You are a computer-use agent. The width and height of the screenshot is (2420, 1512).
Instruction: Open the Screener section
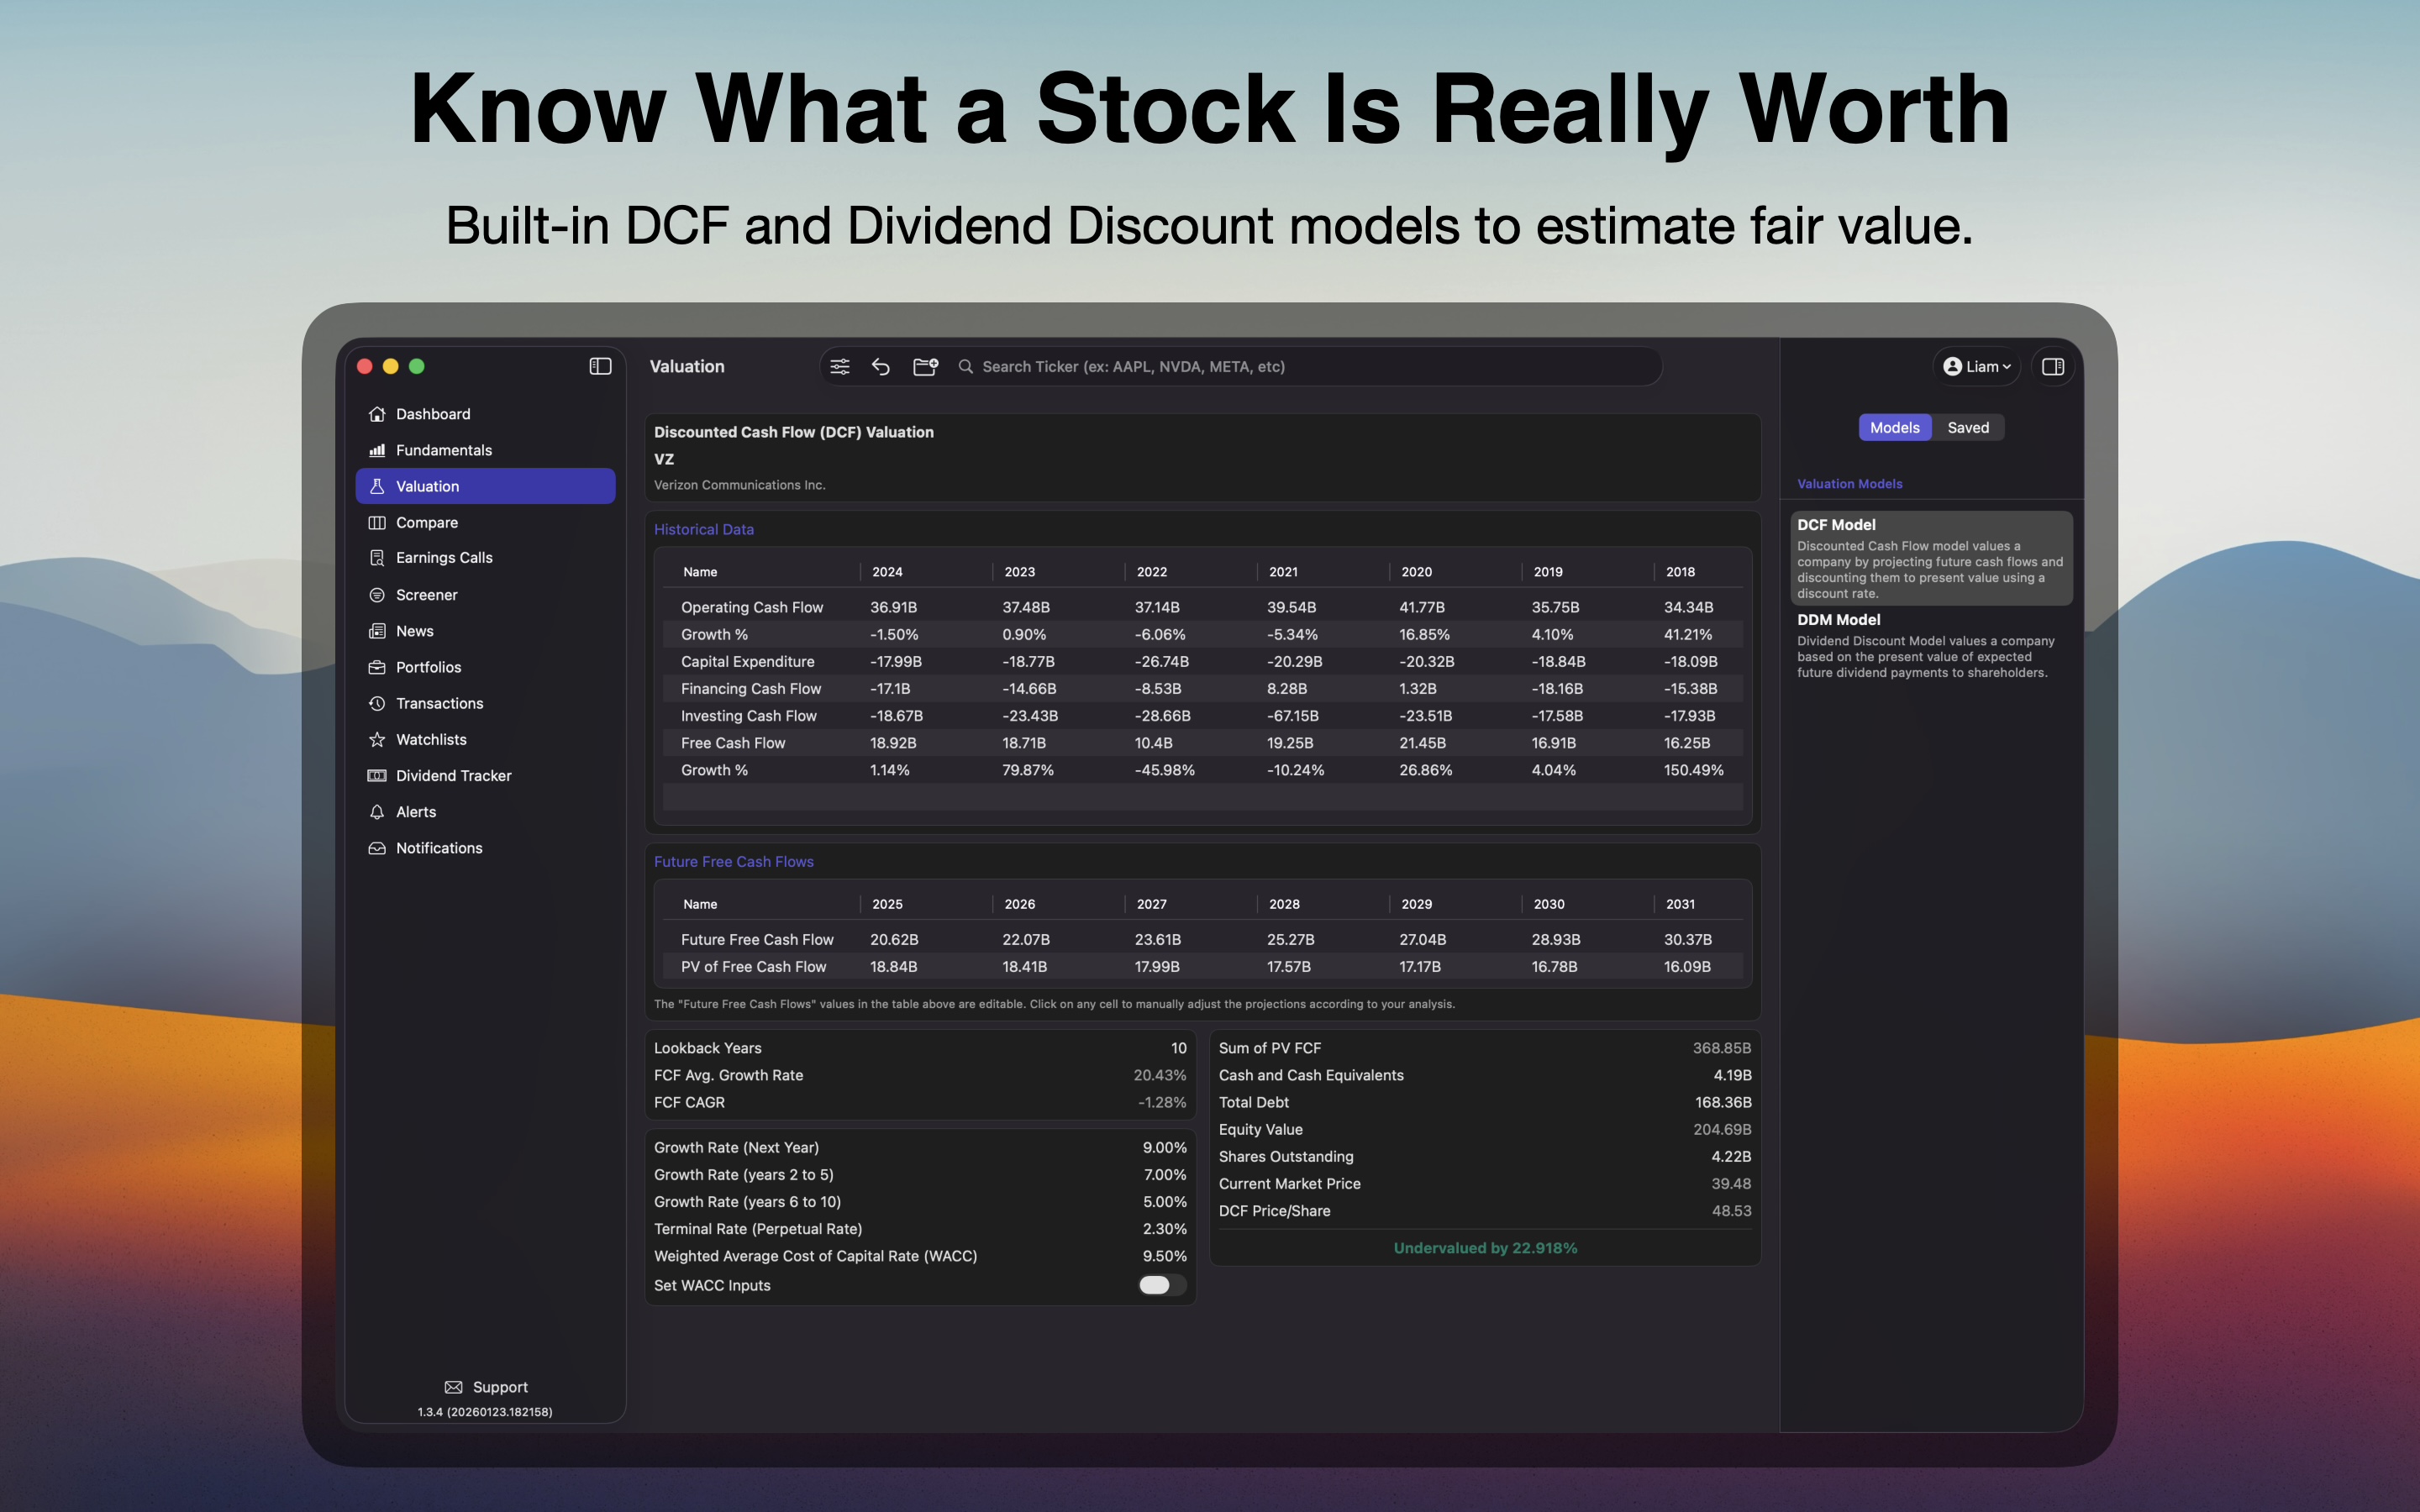[x=426, y=594]
